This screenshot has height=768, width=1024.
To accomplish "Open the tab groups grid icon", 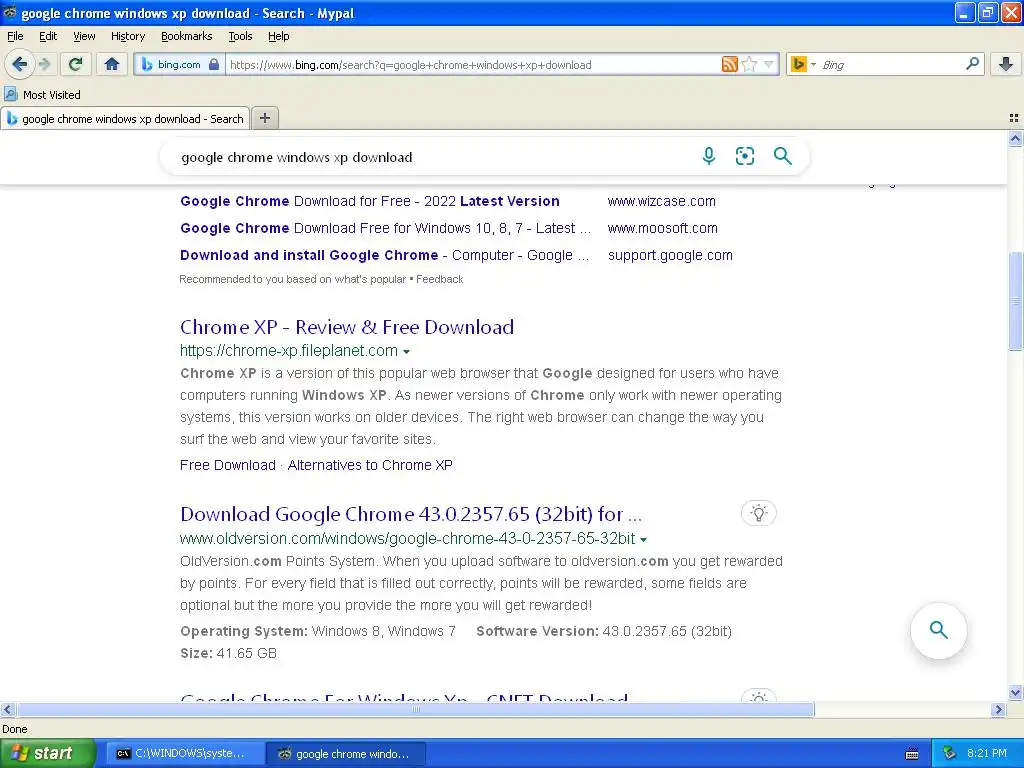I will pos(1014,118).
